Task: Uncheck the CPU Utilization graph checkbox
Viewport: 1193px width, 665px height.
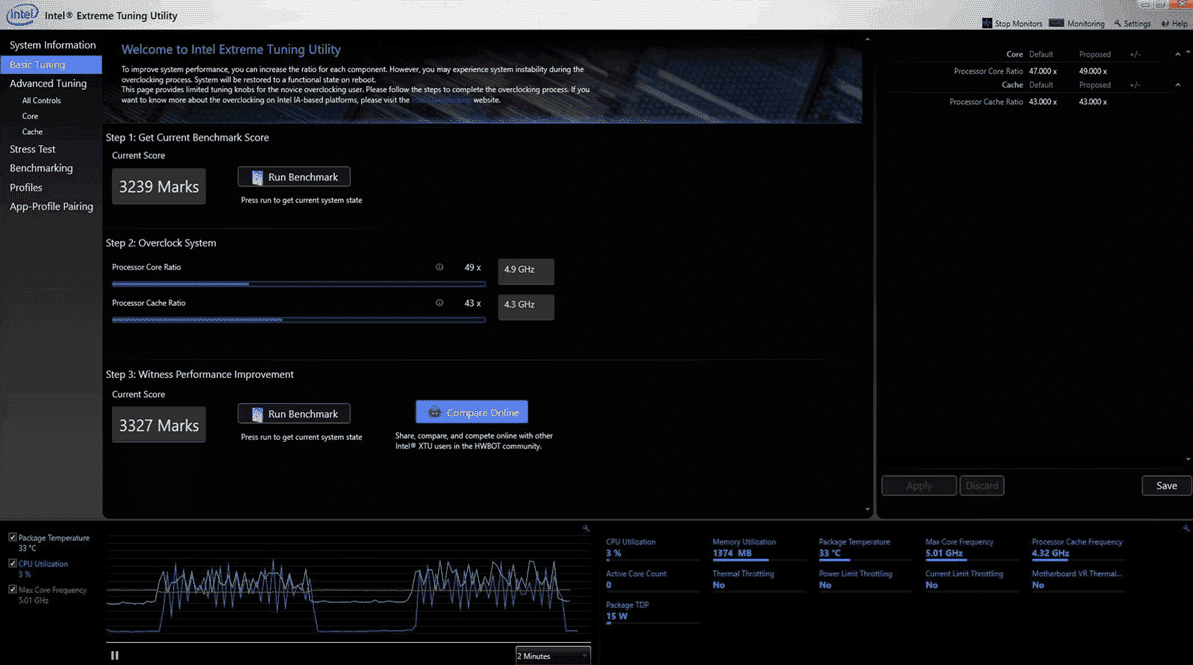Action: pyautogui.click(x=12, y=564)
